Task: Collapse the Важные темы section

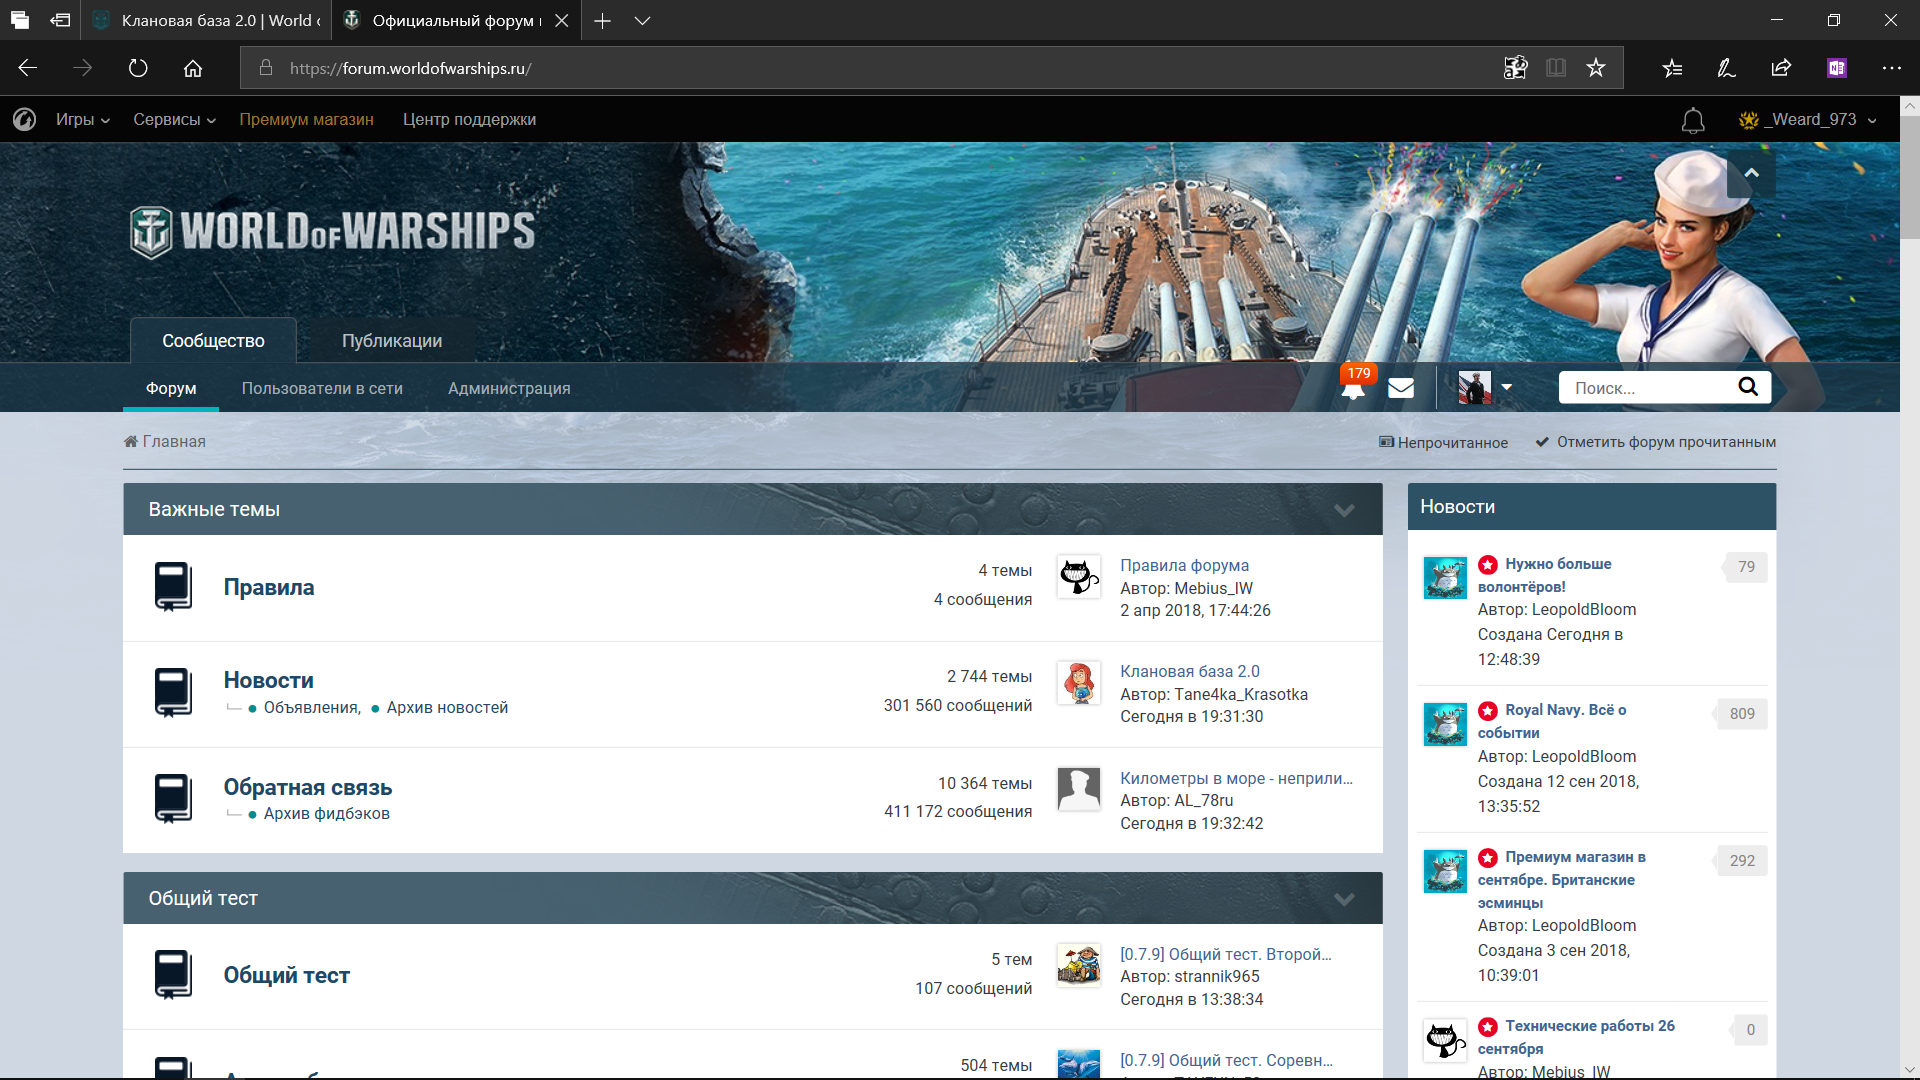Action: [1344, 510]
